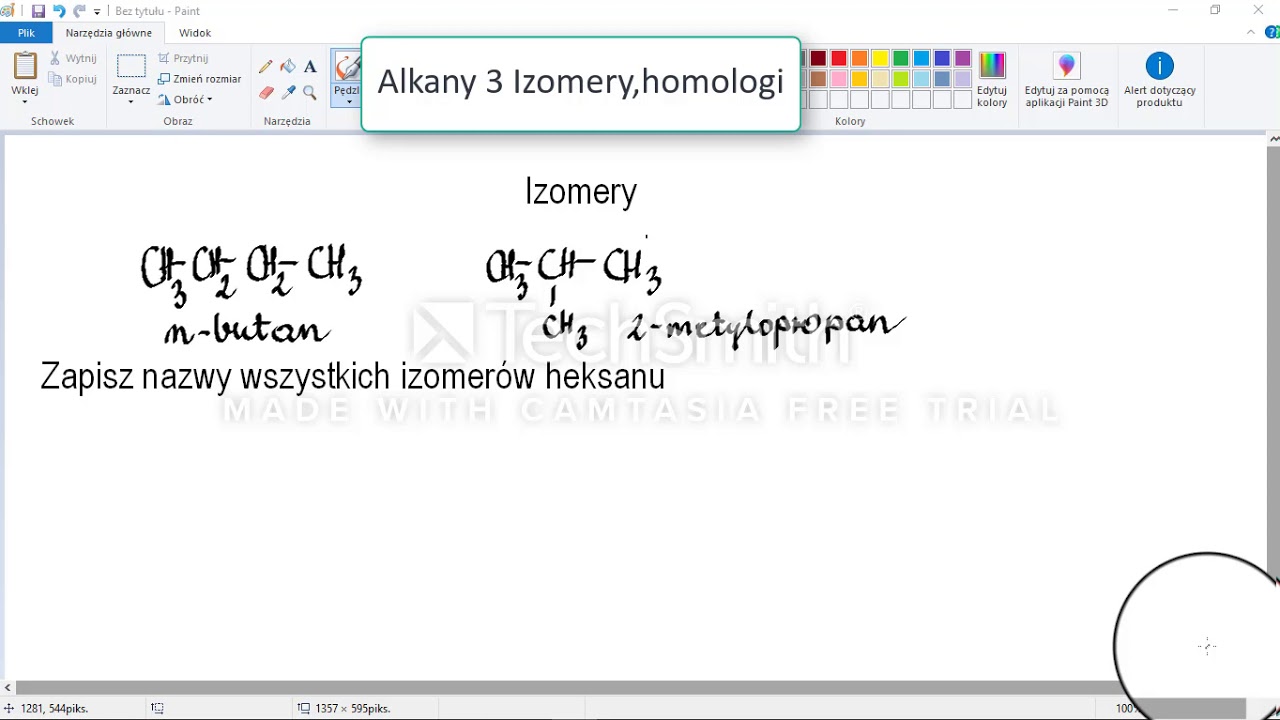Pick the lavender color swatch
The image size is (1280, 720).
962,79
